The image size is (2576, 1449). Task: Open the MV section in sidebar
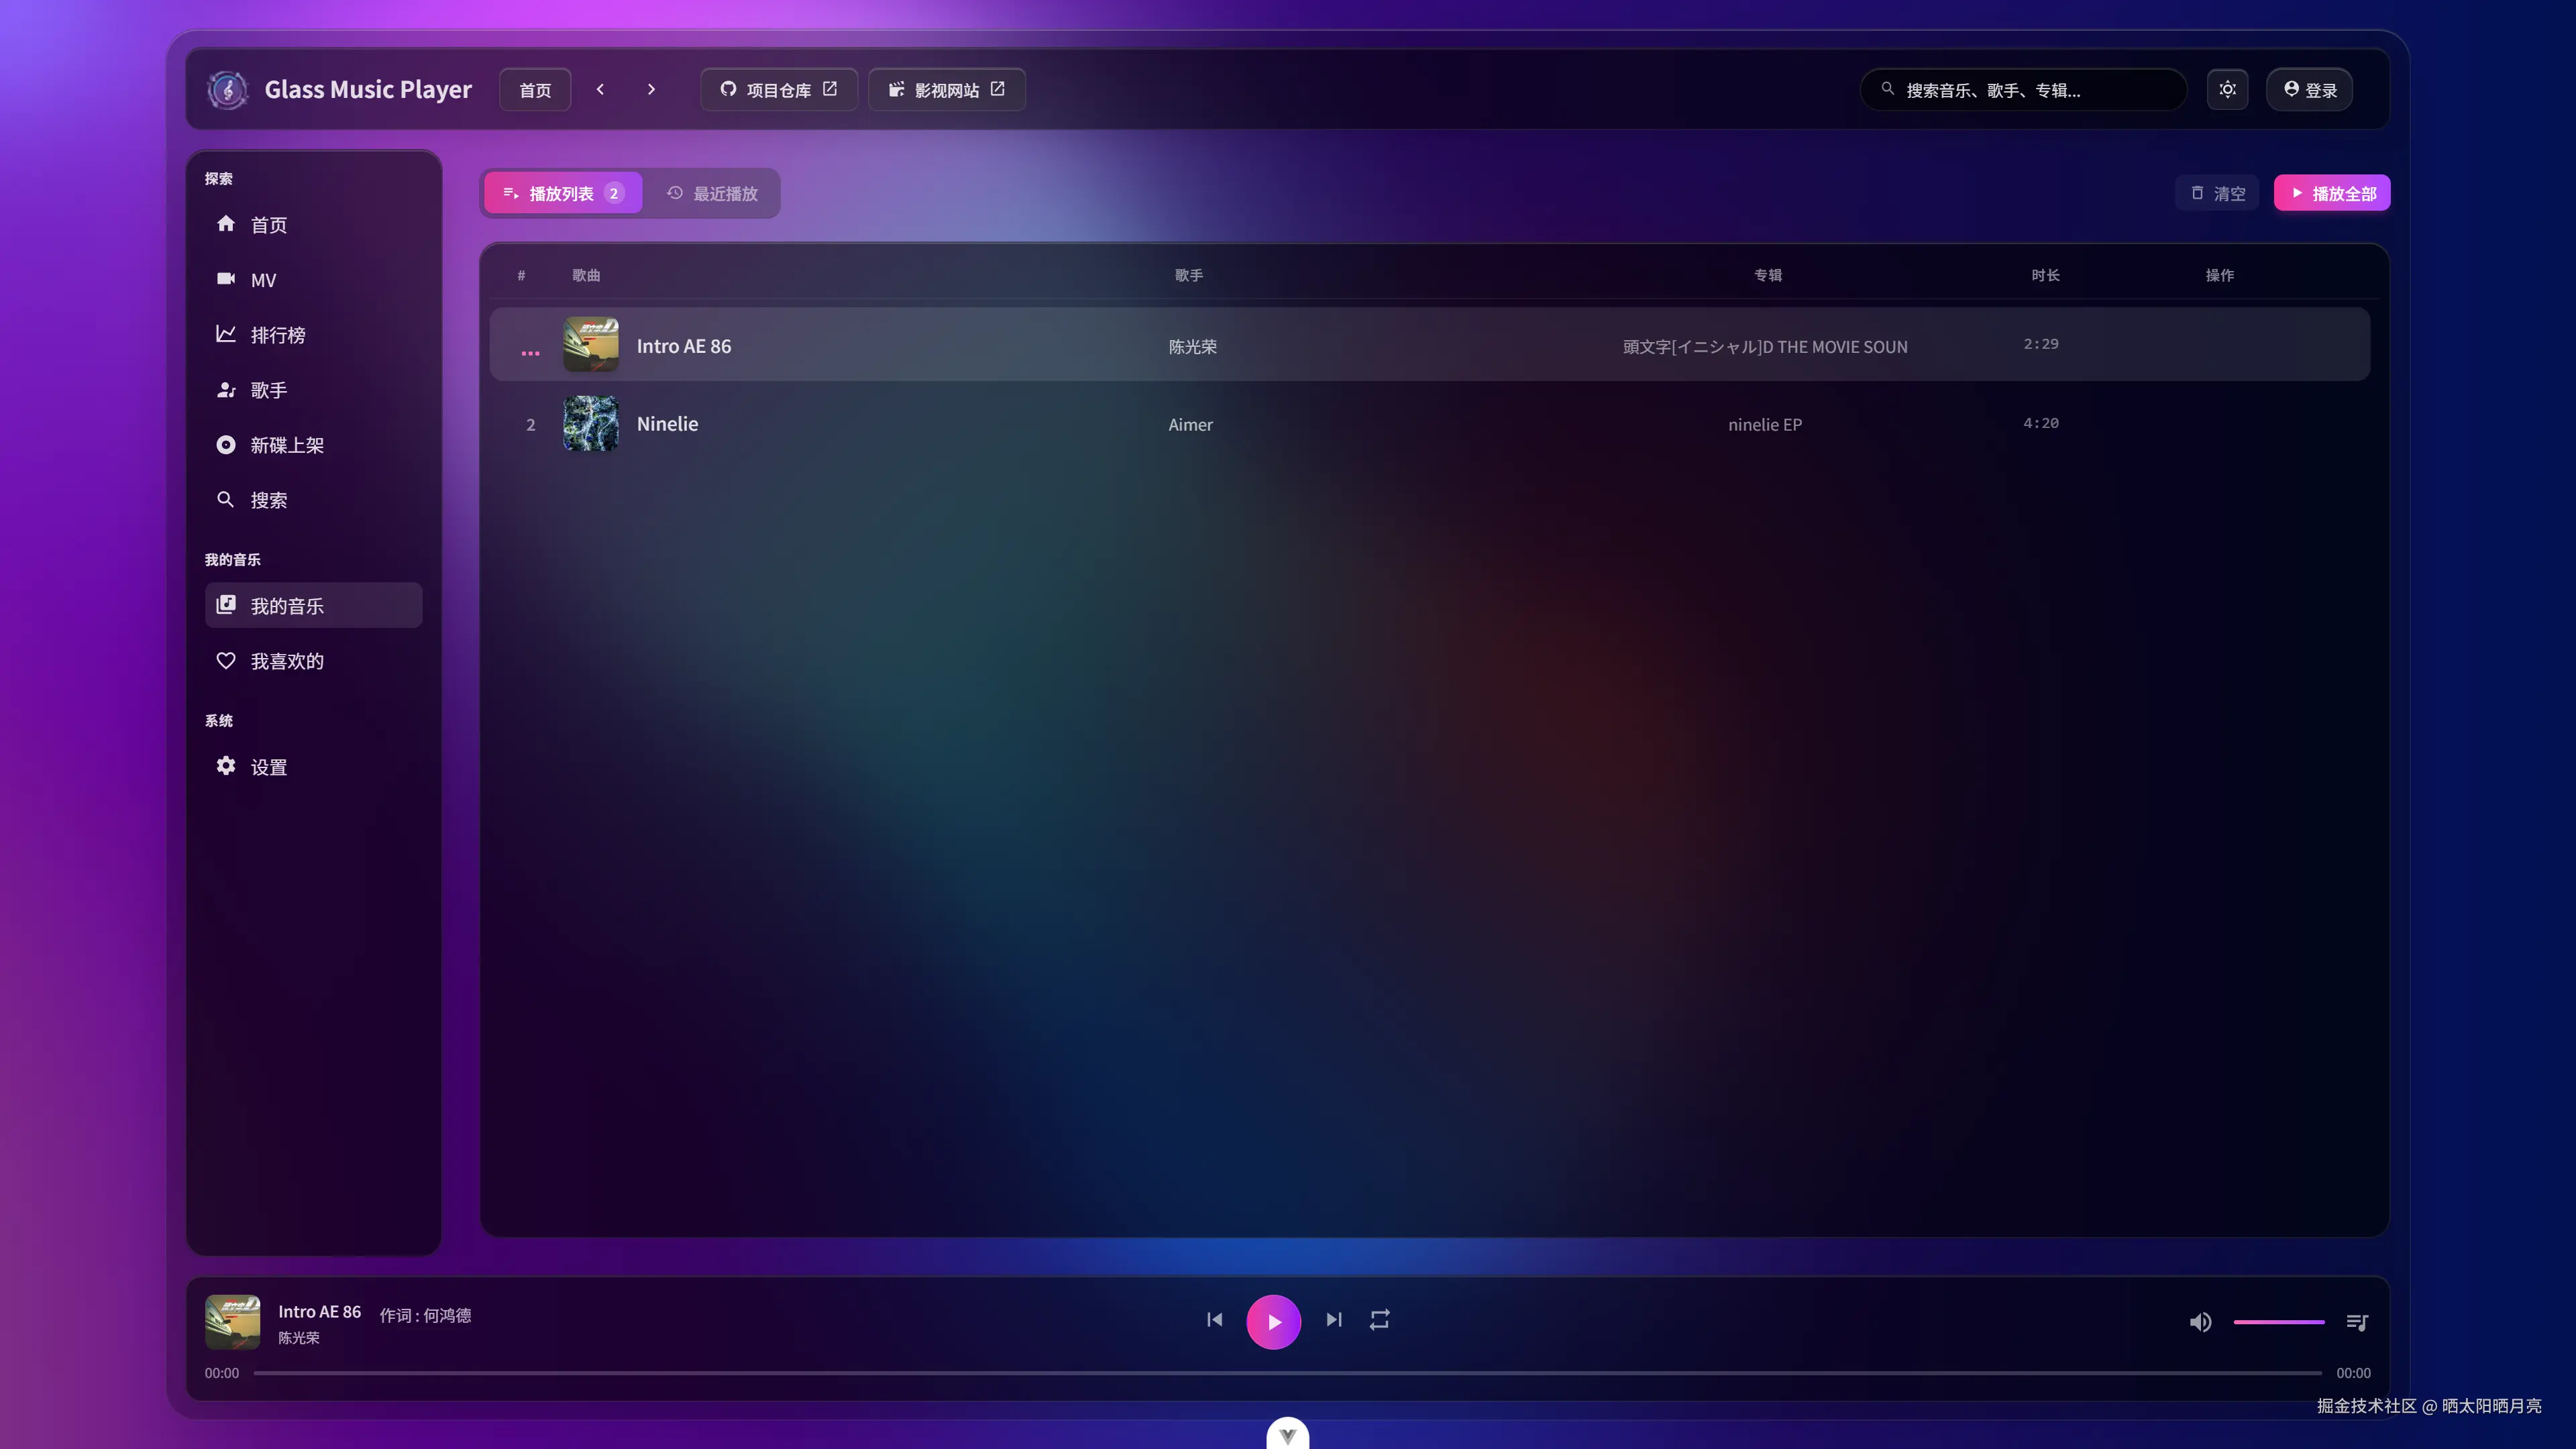[x=263, y=280]
